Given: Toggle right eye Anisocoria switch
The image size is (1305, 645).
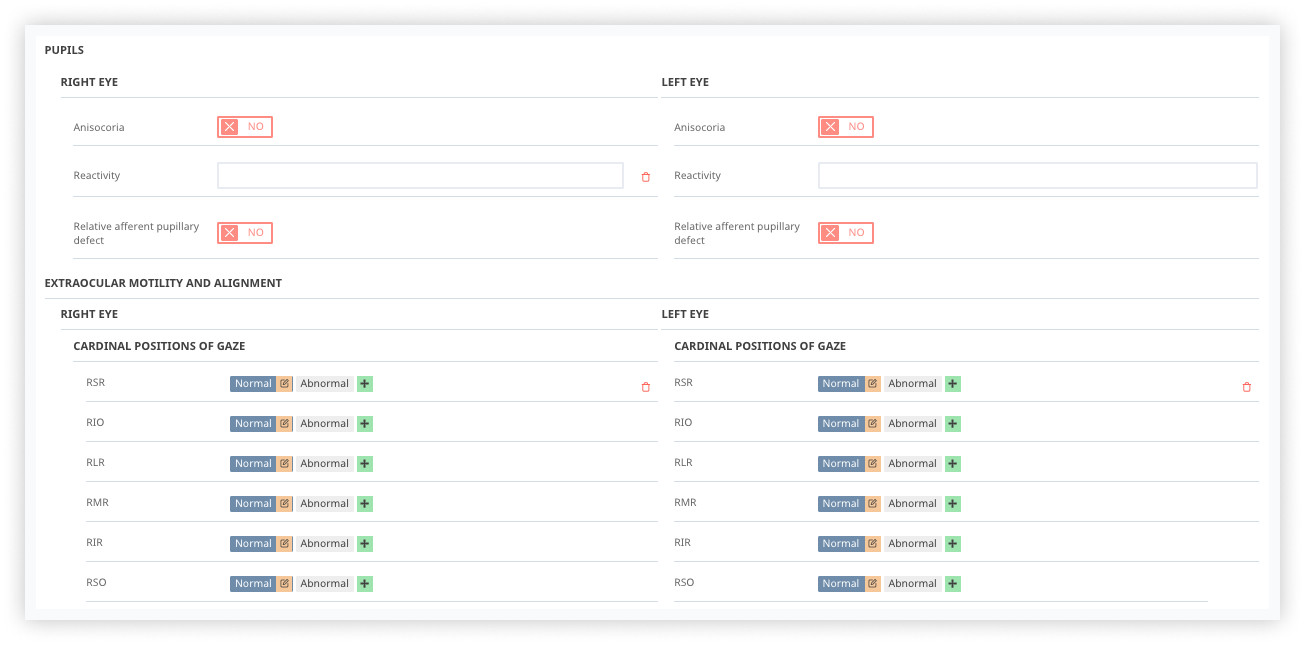Looking at the screenshot, I should tap(245, 127).
